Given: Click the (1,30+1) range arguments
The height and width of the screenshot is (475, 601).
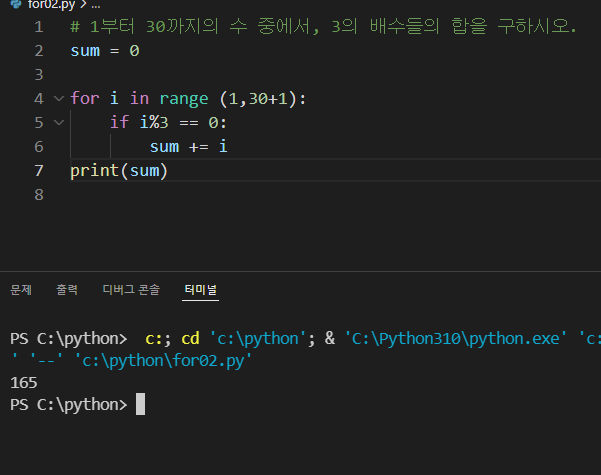Looking at the screenshot, I should (258, 99).
